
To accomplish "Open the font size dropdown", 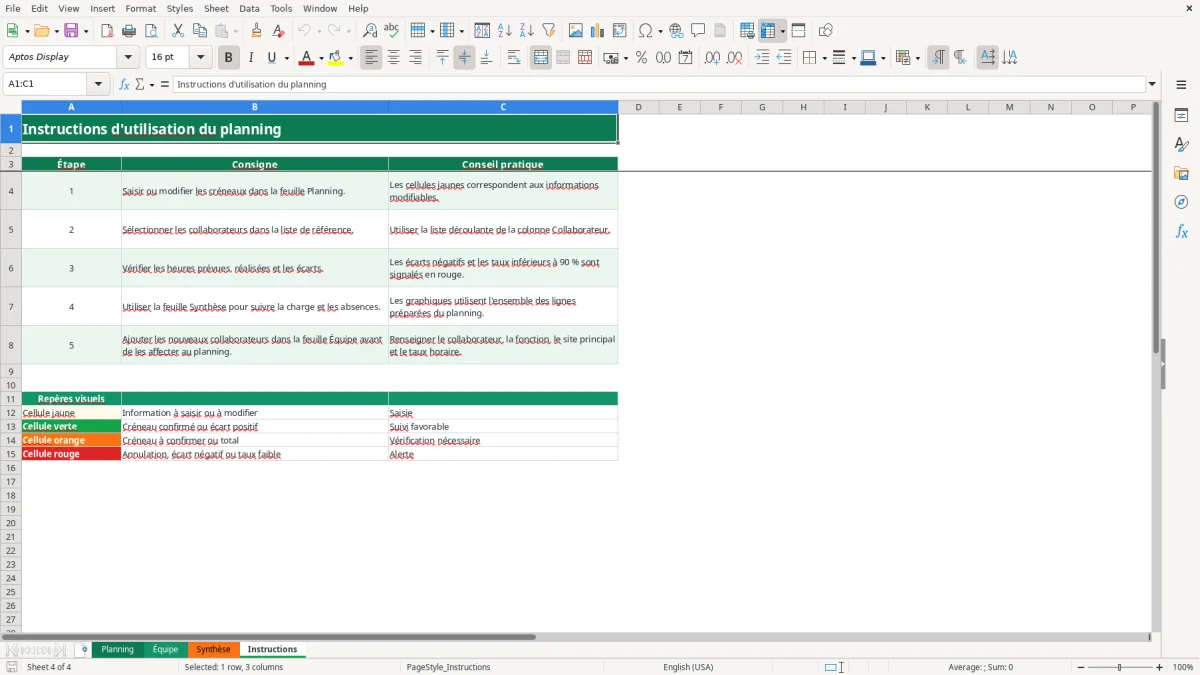I will [200, 58].
